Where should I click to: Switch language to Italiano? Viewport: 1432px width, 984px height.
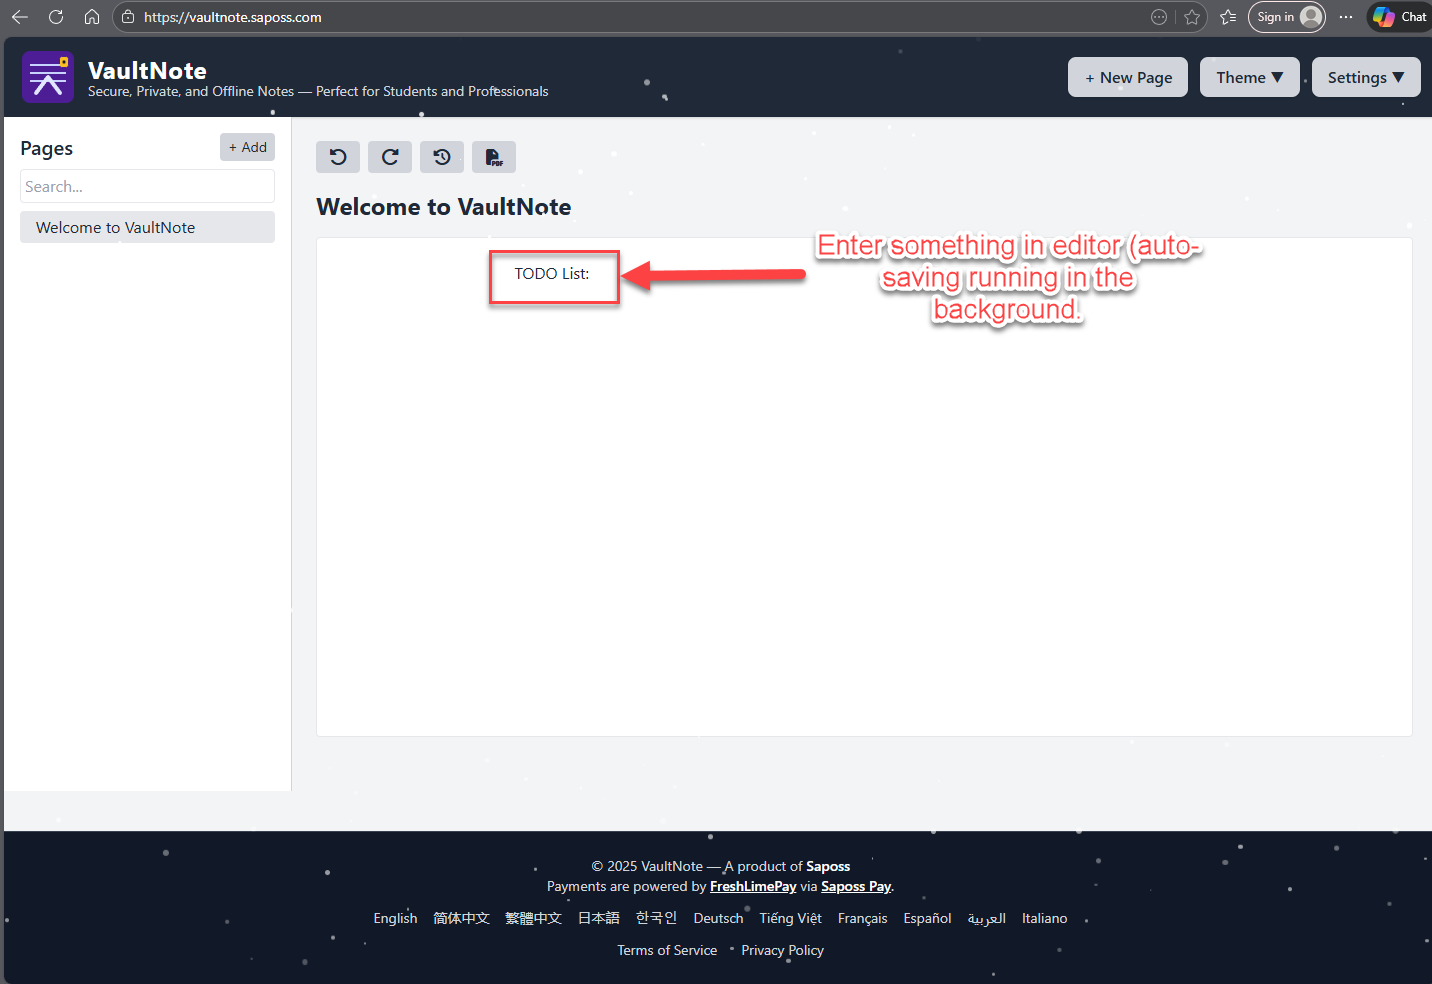pyautogui.click(x=1044, y=918)
